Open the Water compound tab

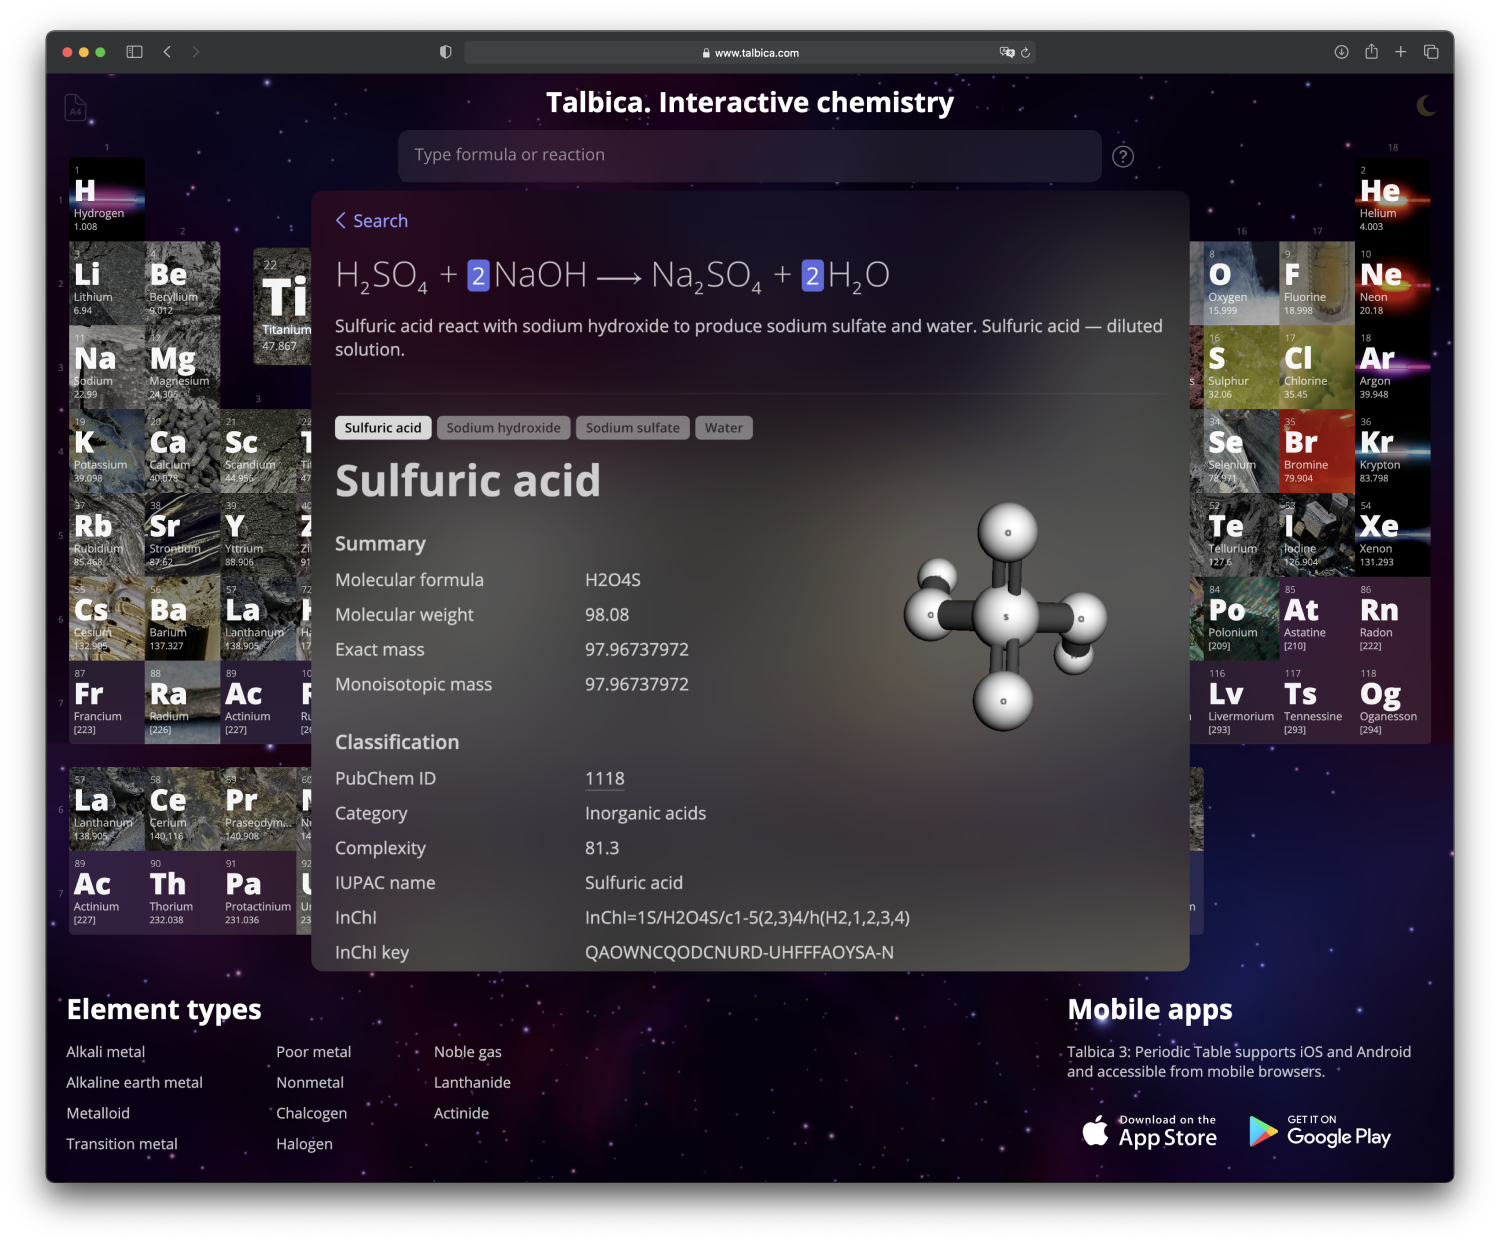point(723,428)
